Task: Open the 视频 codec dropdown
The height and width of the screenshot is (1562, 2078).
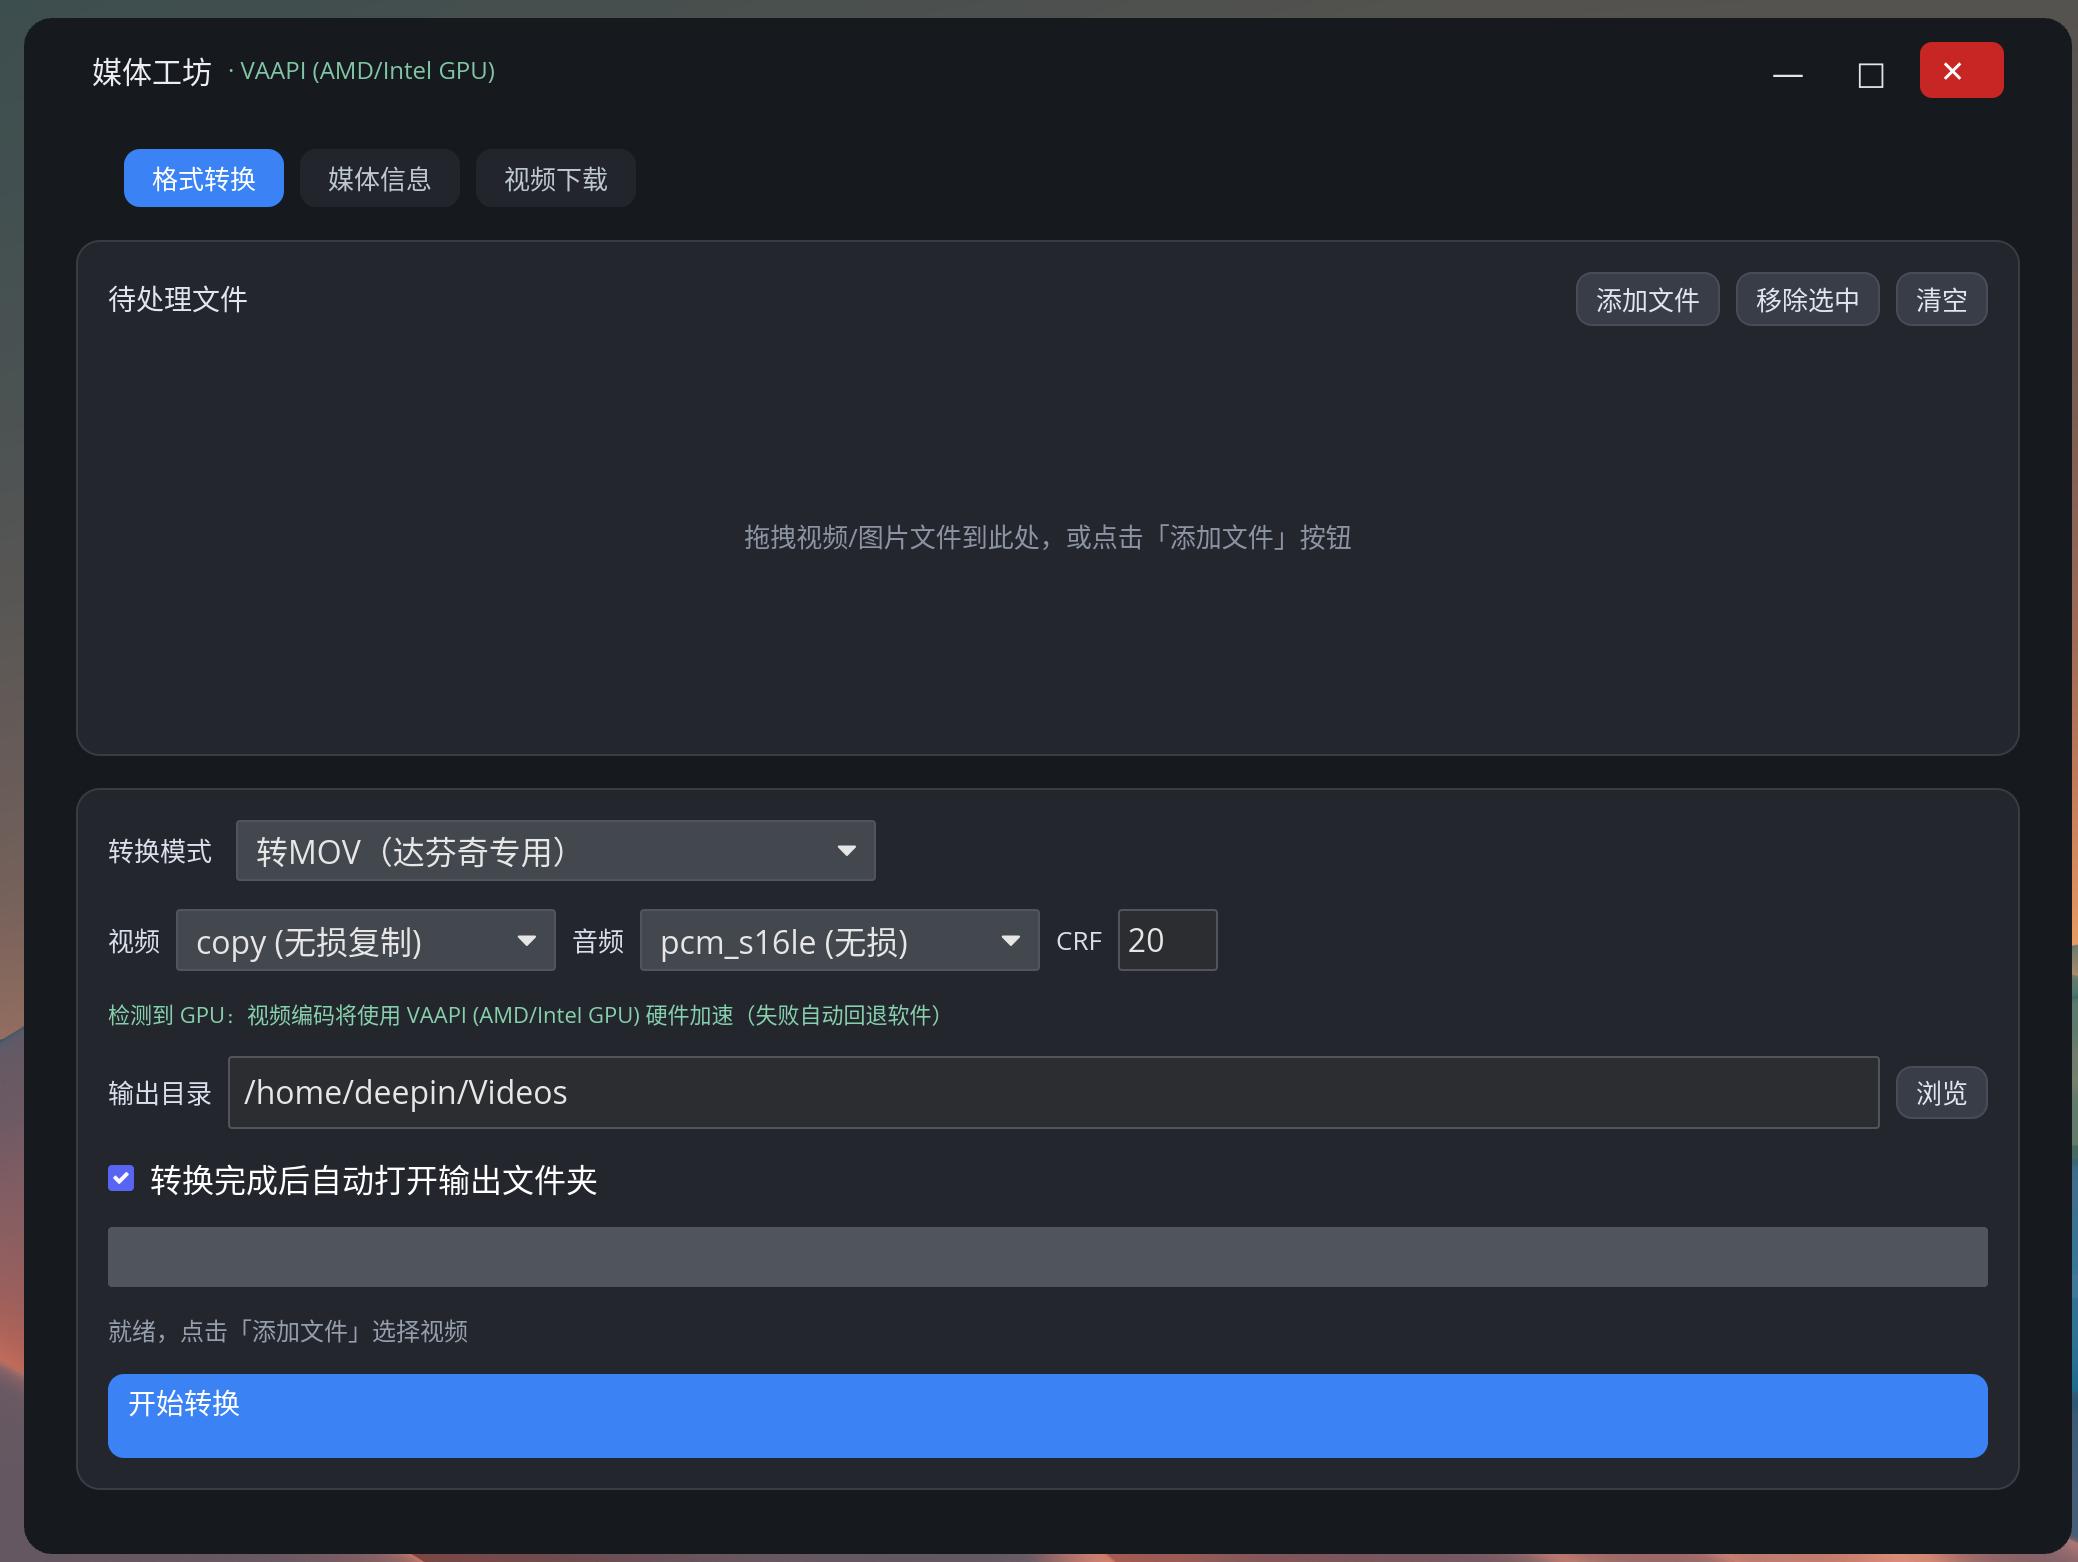Action: click(x=365, y=940)
